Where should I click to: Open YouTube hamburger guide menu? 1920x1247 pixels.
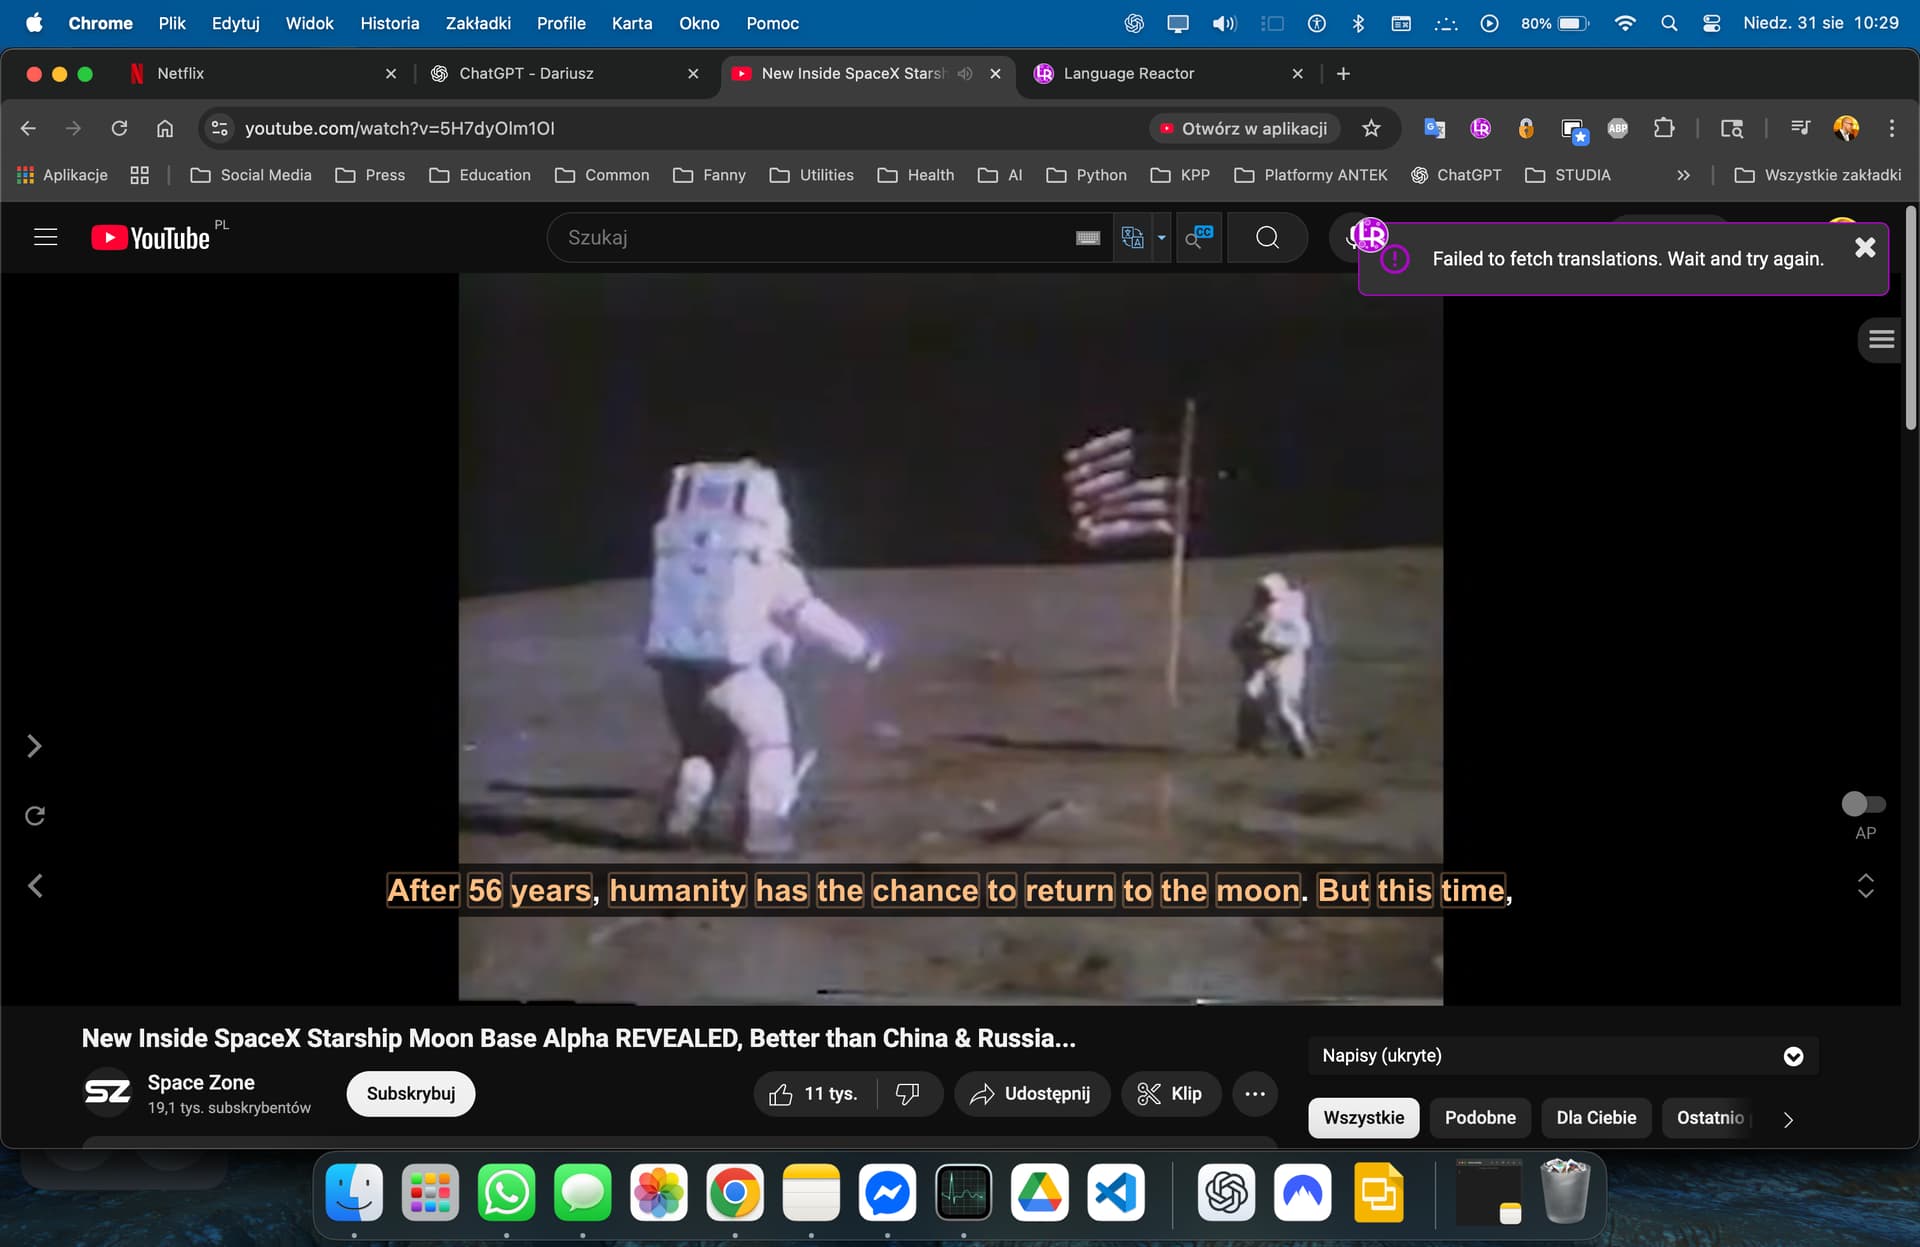45,238
